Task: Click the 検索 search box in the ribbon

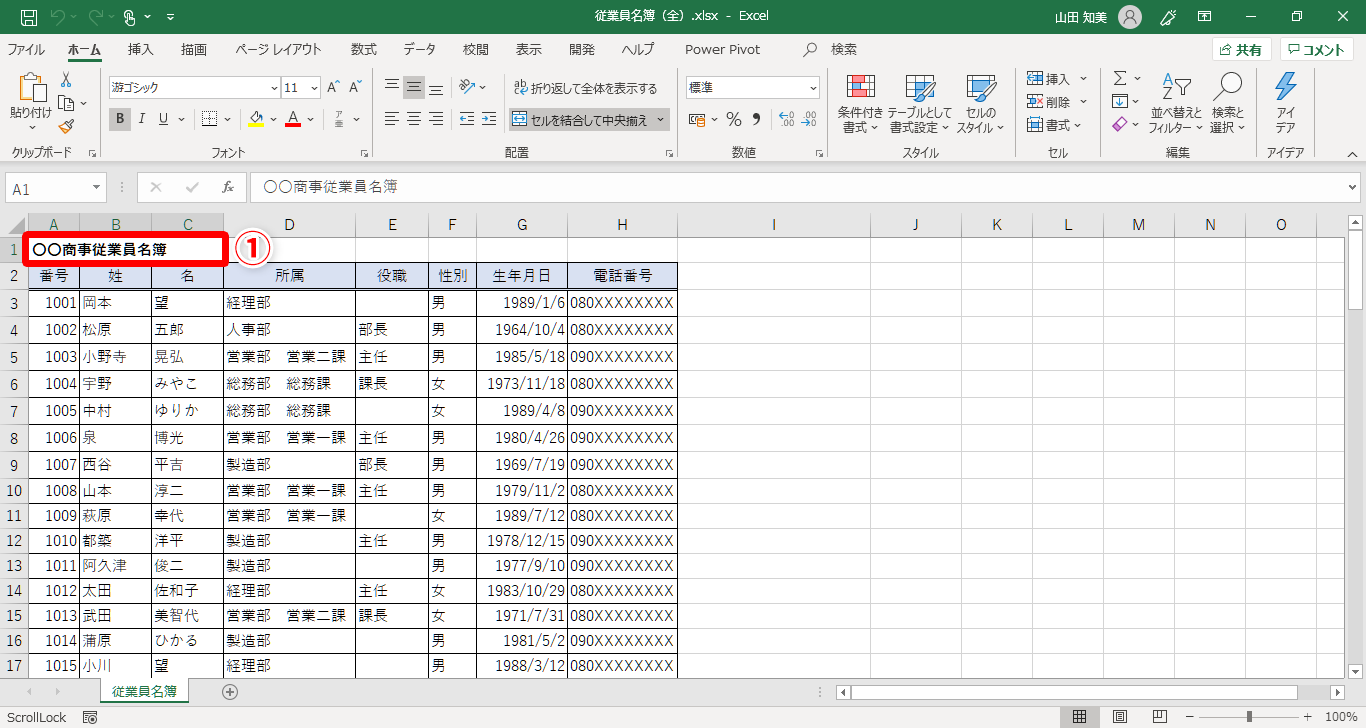Action: (832, 49)
